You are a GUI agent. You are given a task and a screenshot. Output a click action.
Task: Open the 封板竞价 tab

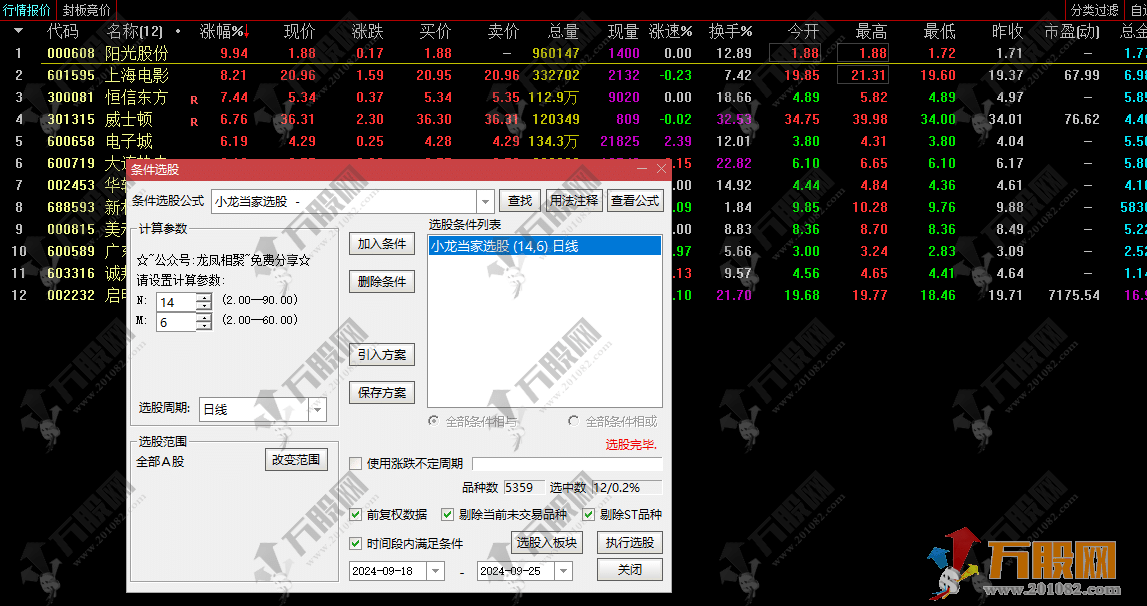tap(86, 10)
